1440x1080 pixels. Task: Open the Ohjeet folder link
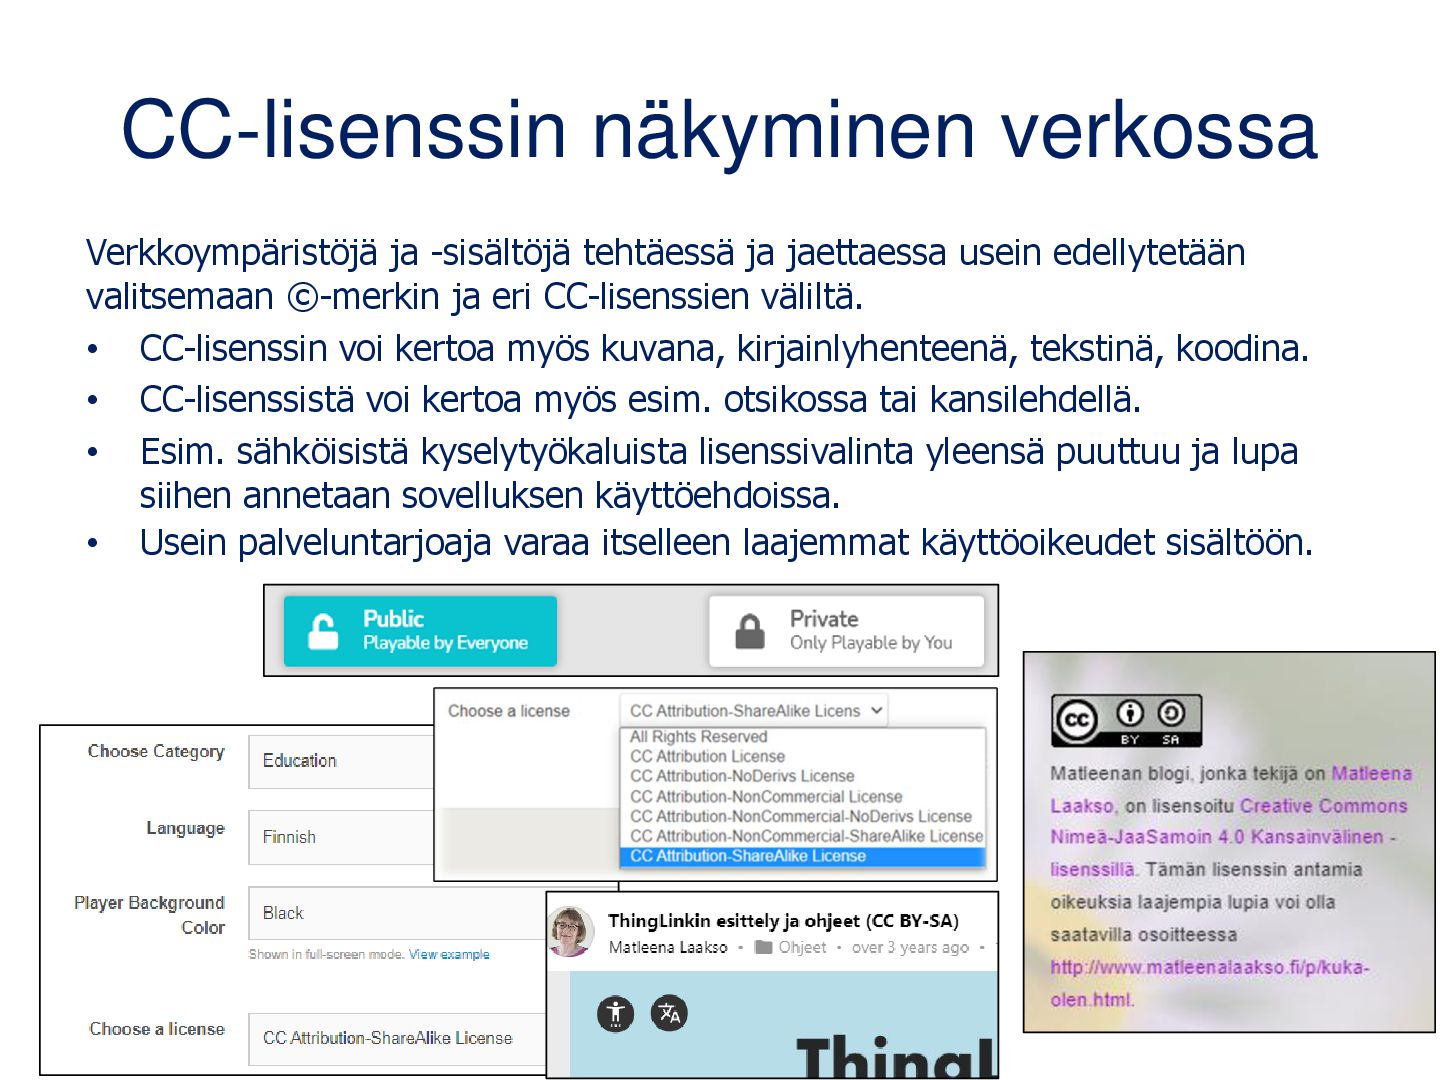pos(802,947)
